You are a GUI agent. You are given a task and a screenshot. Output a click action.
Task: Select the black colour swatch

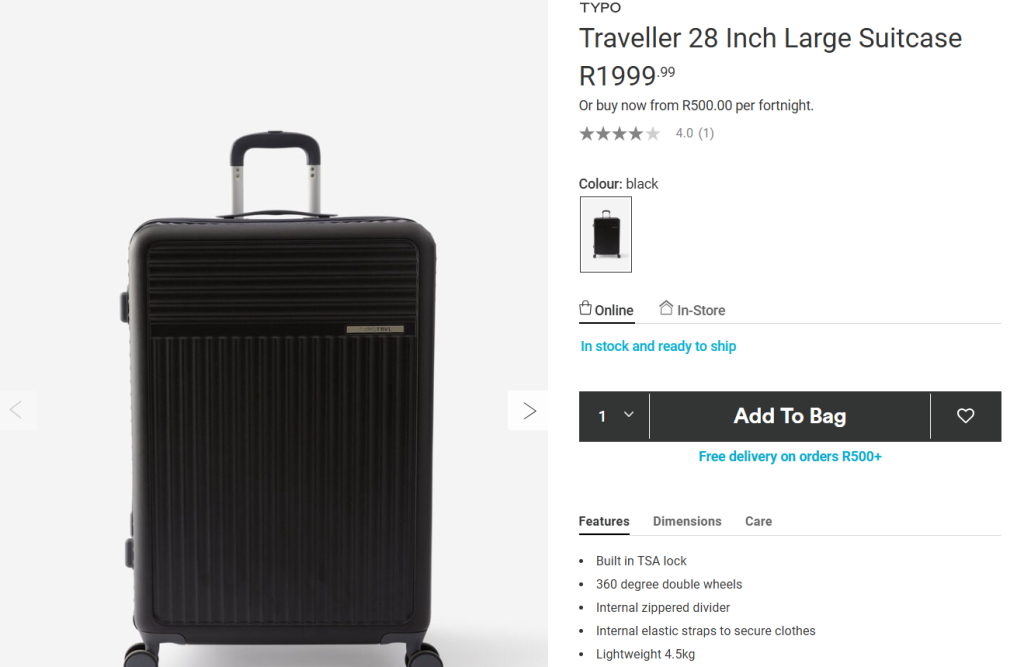(x=606, y=234)
